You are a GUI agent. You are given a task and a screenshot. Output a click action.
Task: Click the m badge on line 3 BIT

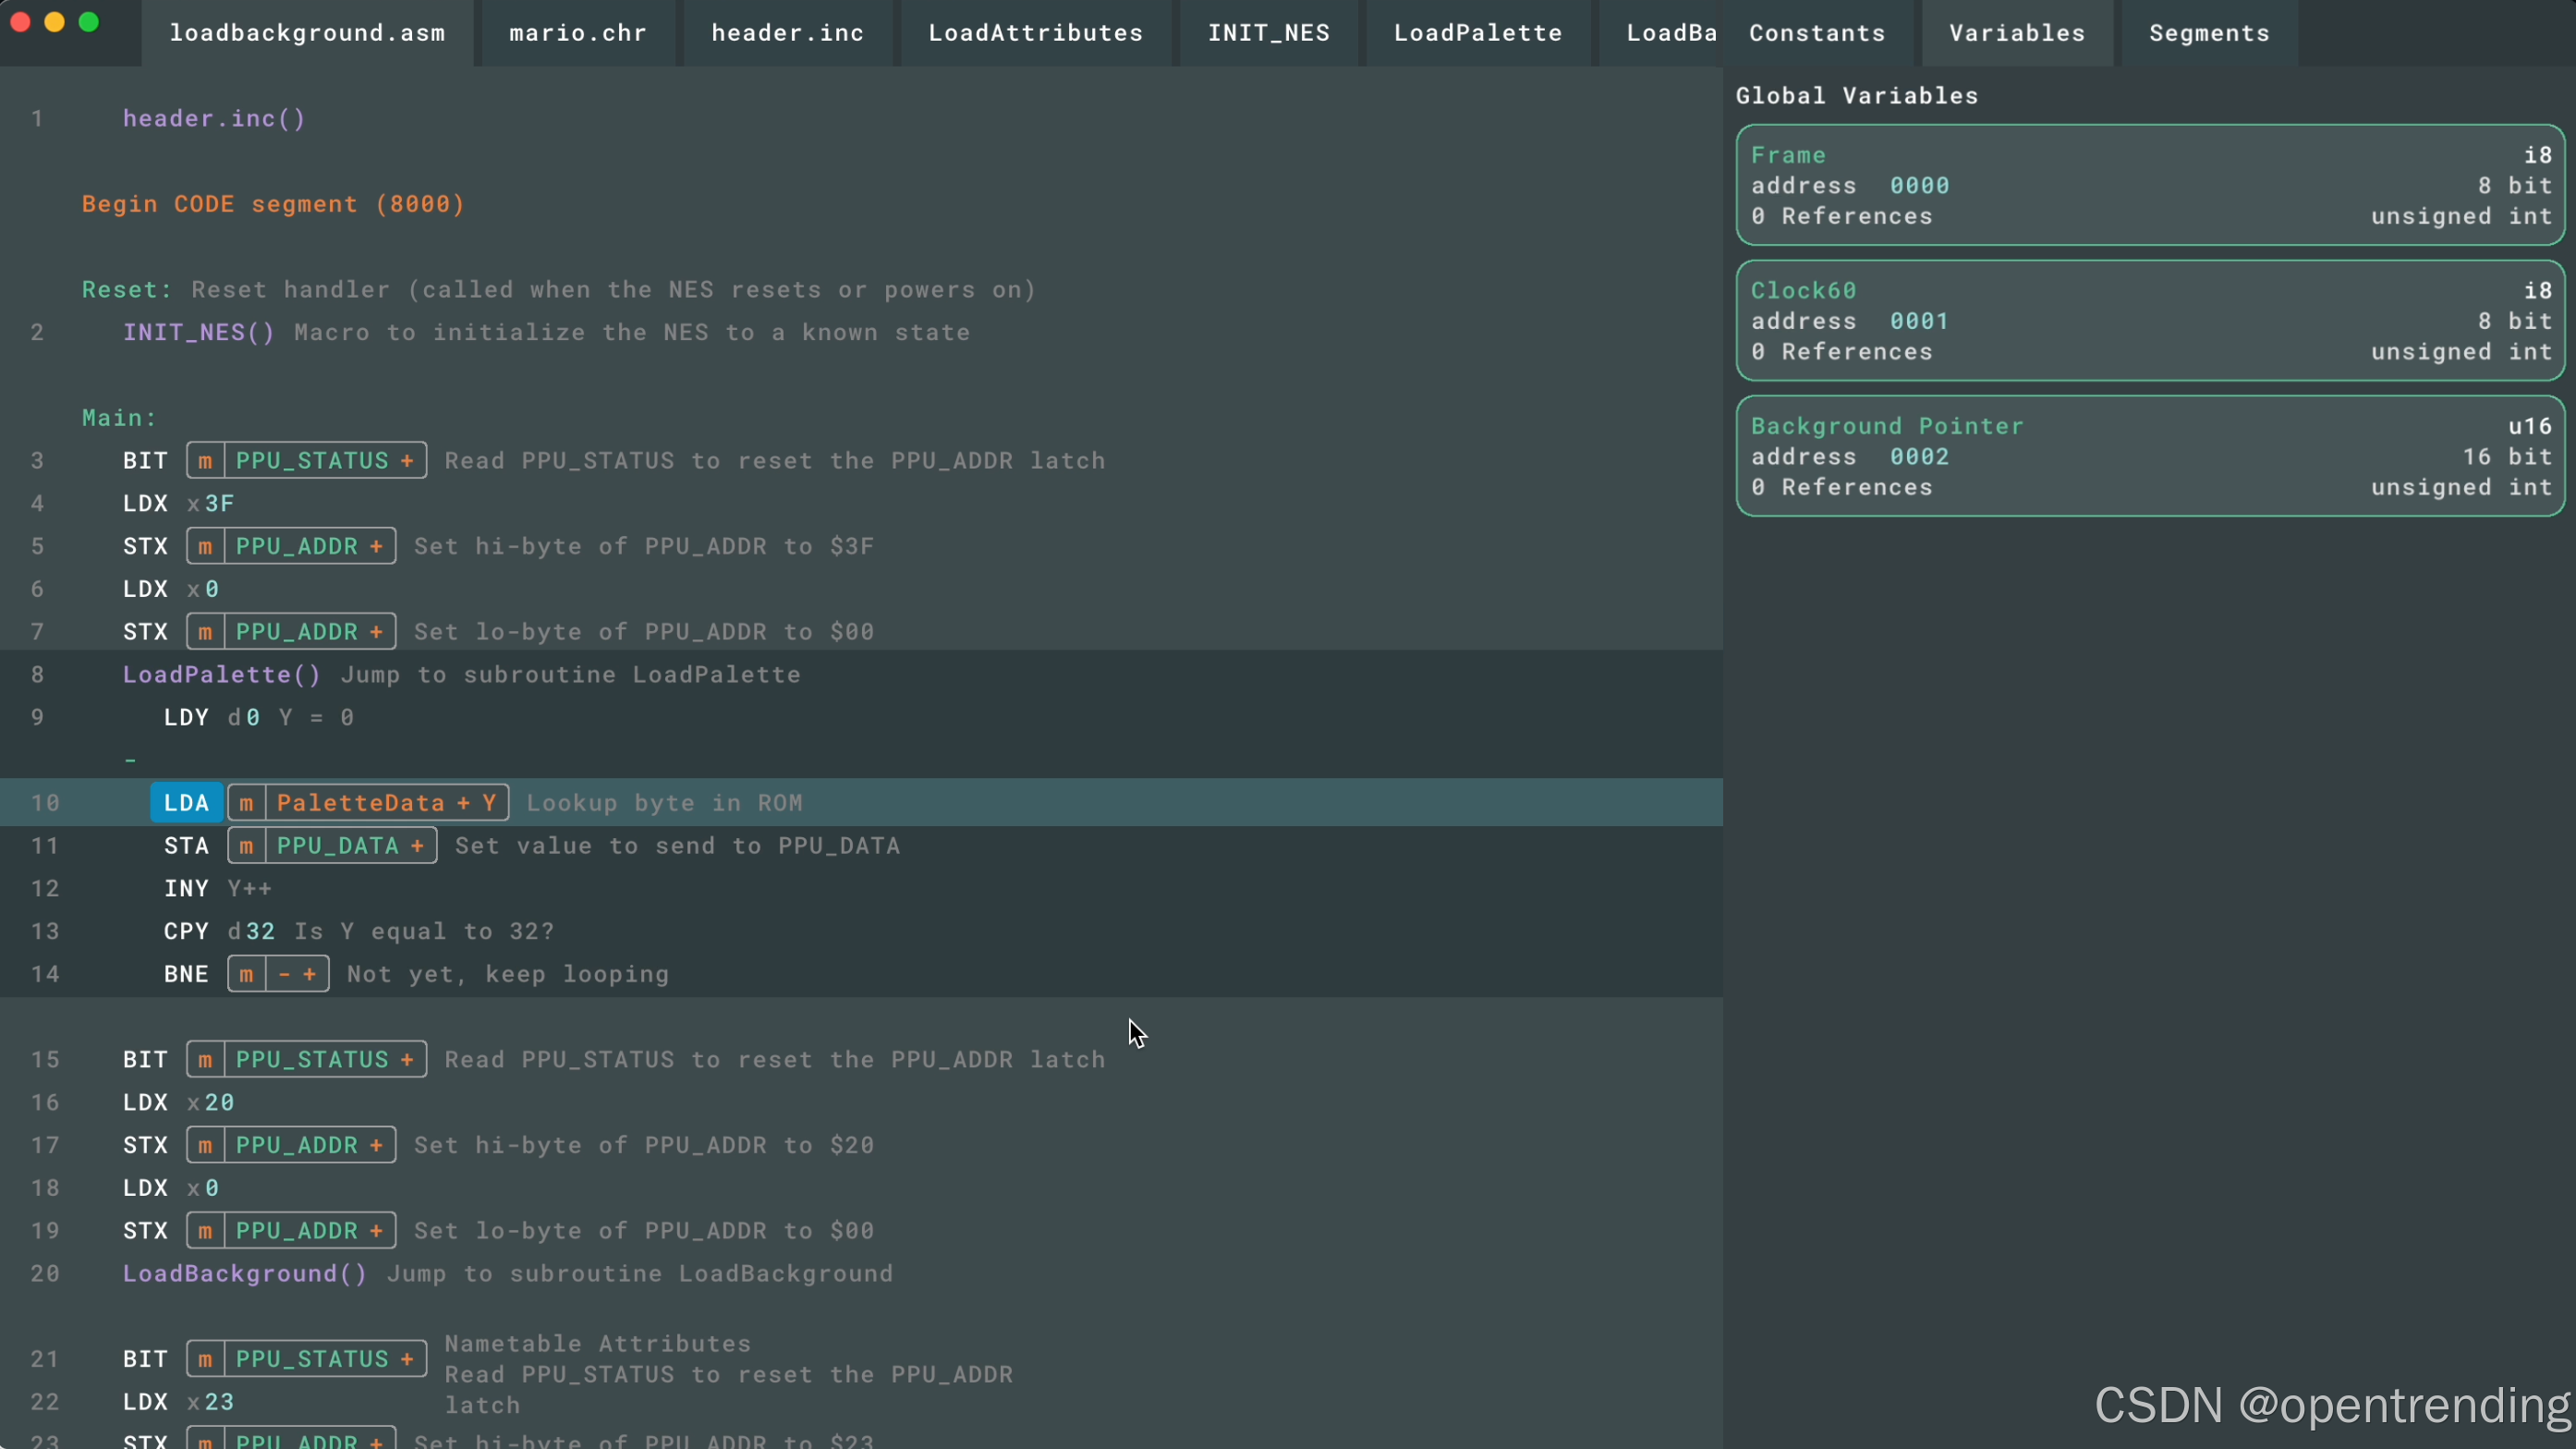[x=205, y=461]
